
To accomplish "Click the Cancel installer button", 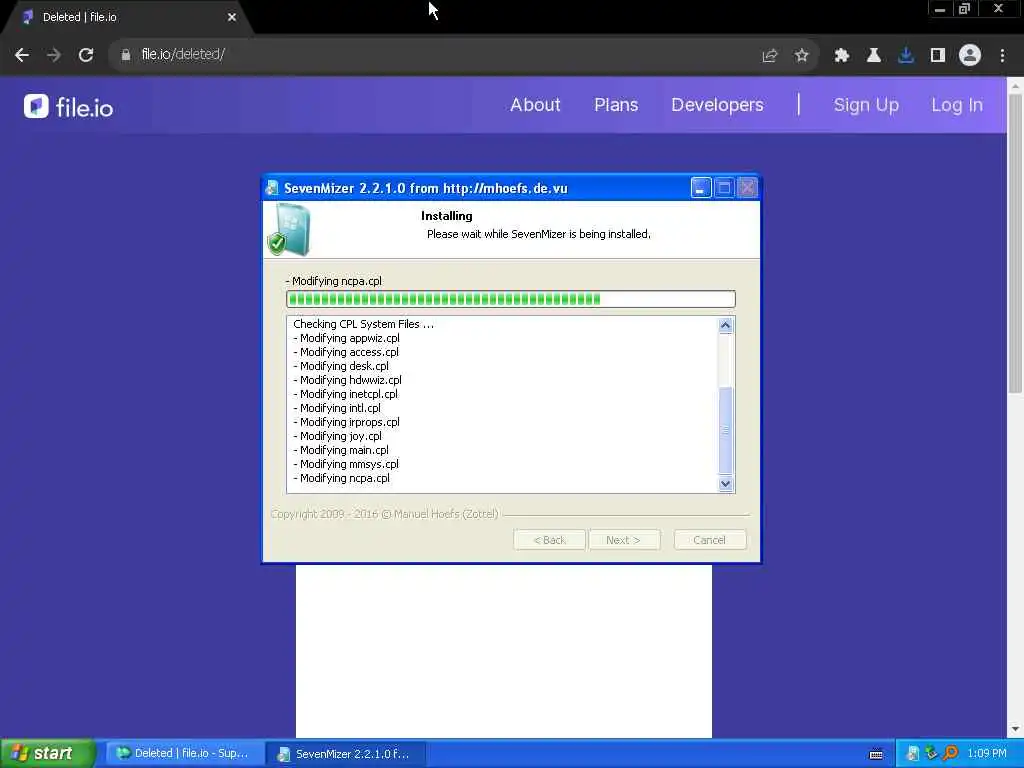I will pyautogui.click(x=709, y=540).
